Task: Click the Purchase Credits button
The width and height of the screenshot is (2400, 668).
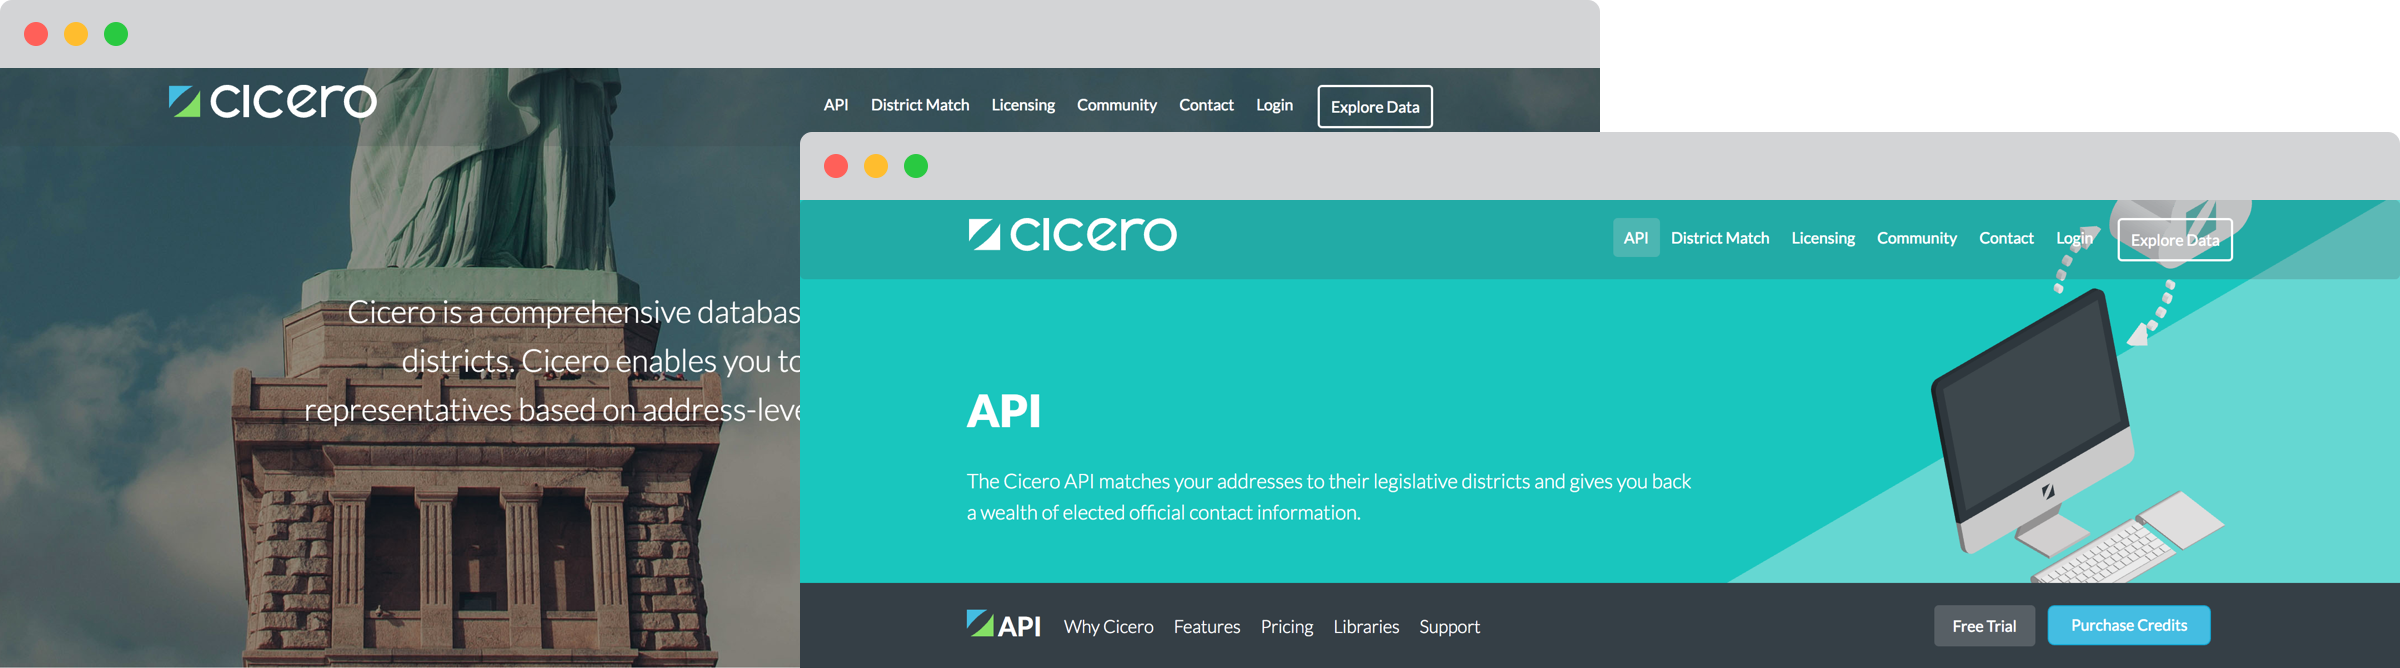Action: 2129,625
